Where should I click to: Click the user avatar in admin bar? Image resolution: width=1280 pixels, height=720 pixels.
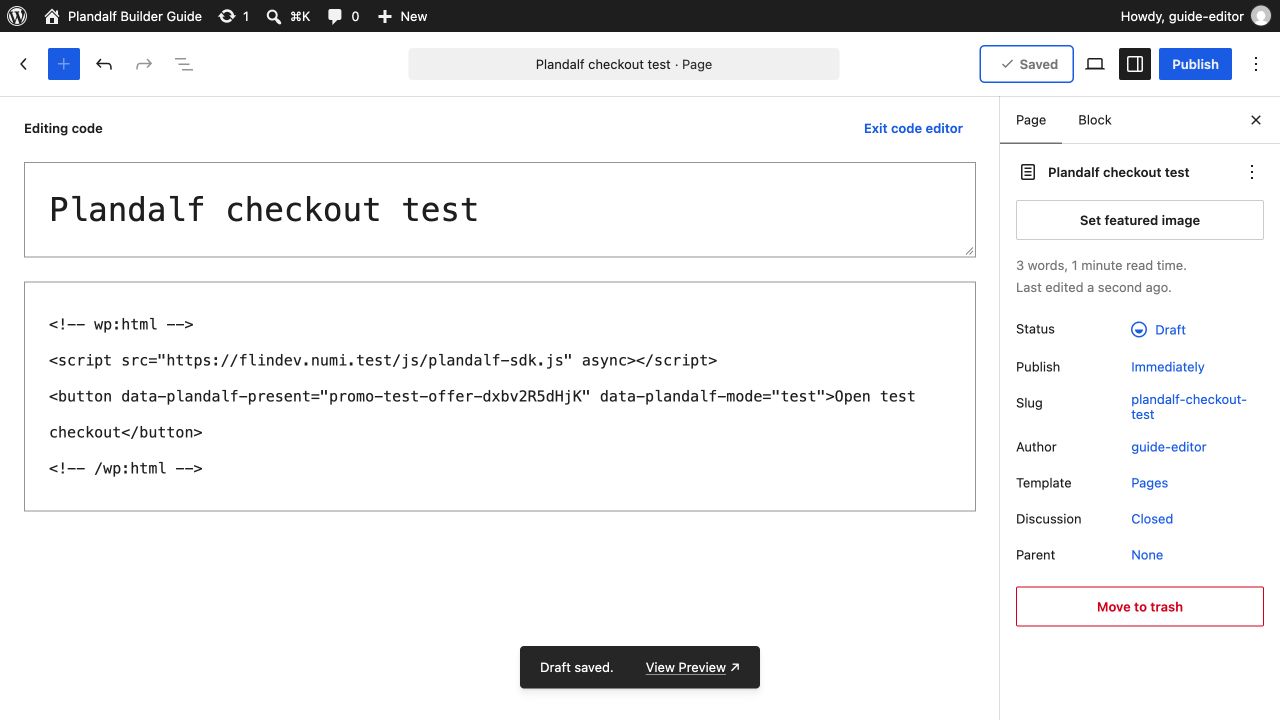(x=1261, y=16)
